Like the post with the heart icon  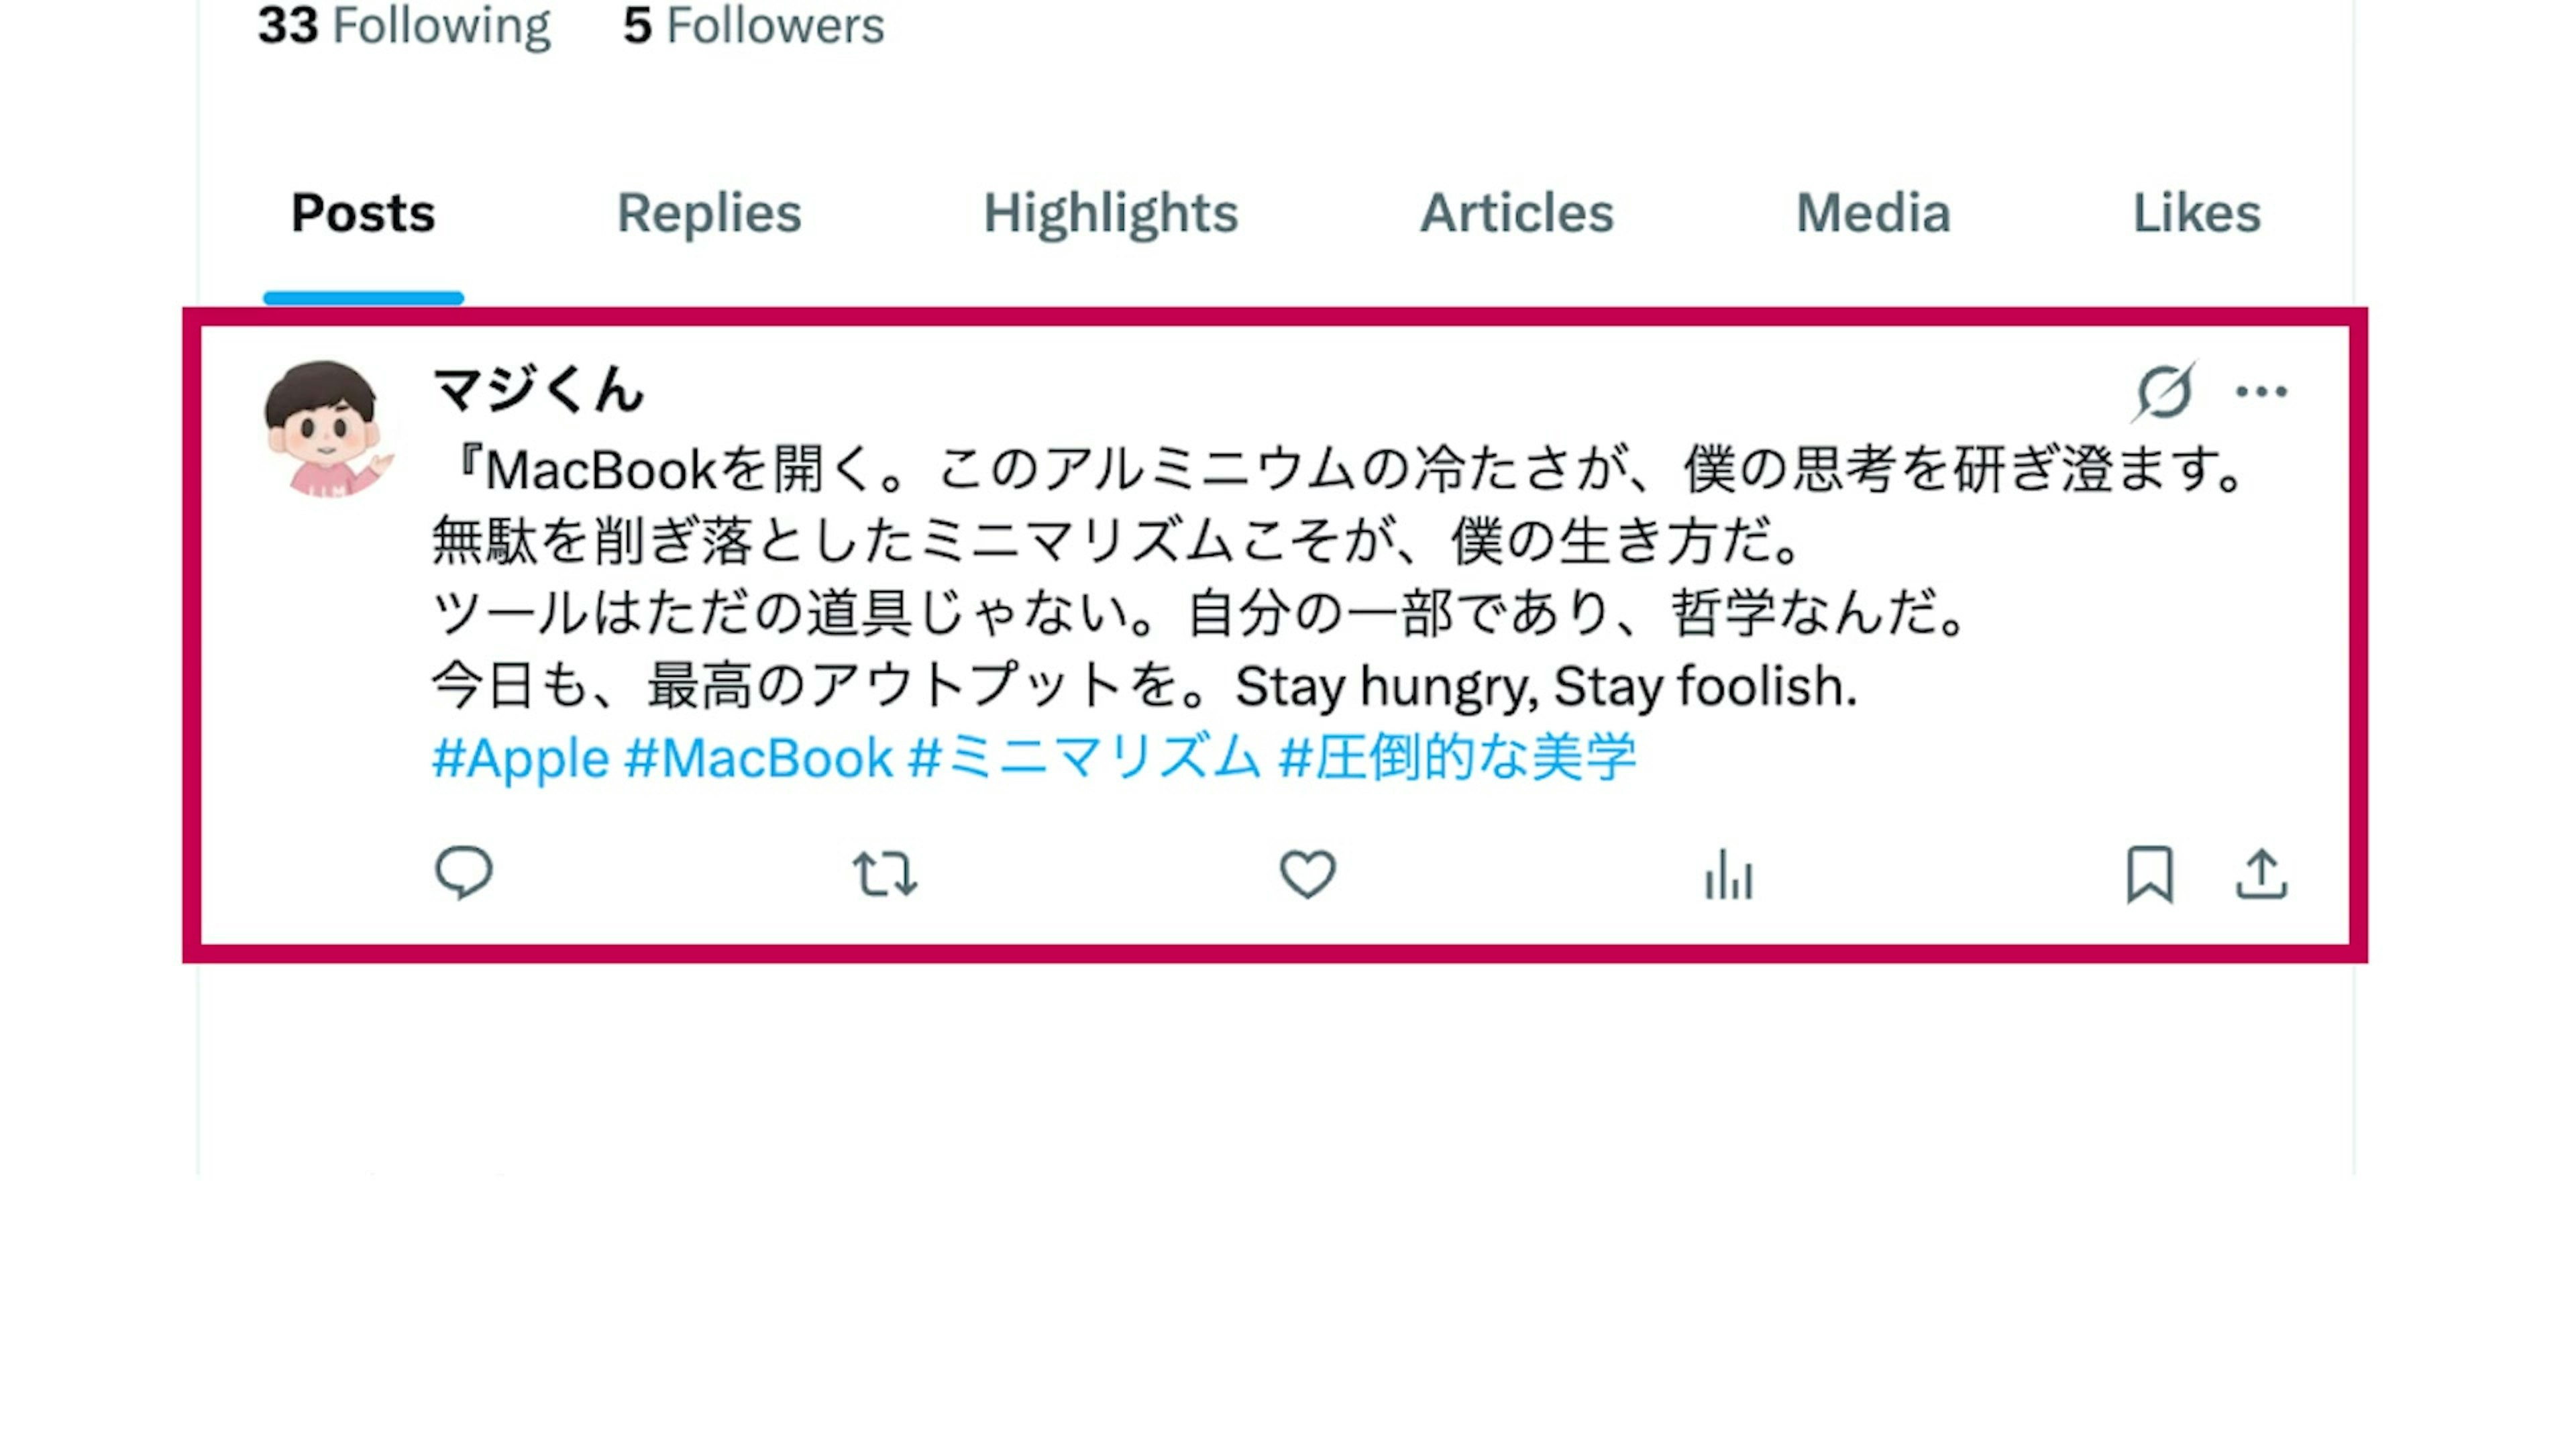pos(1307,874)
